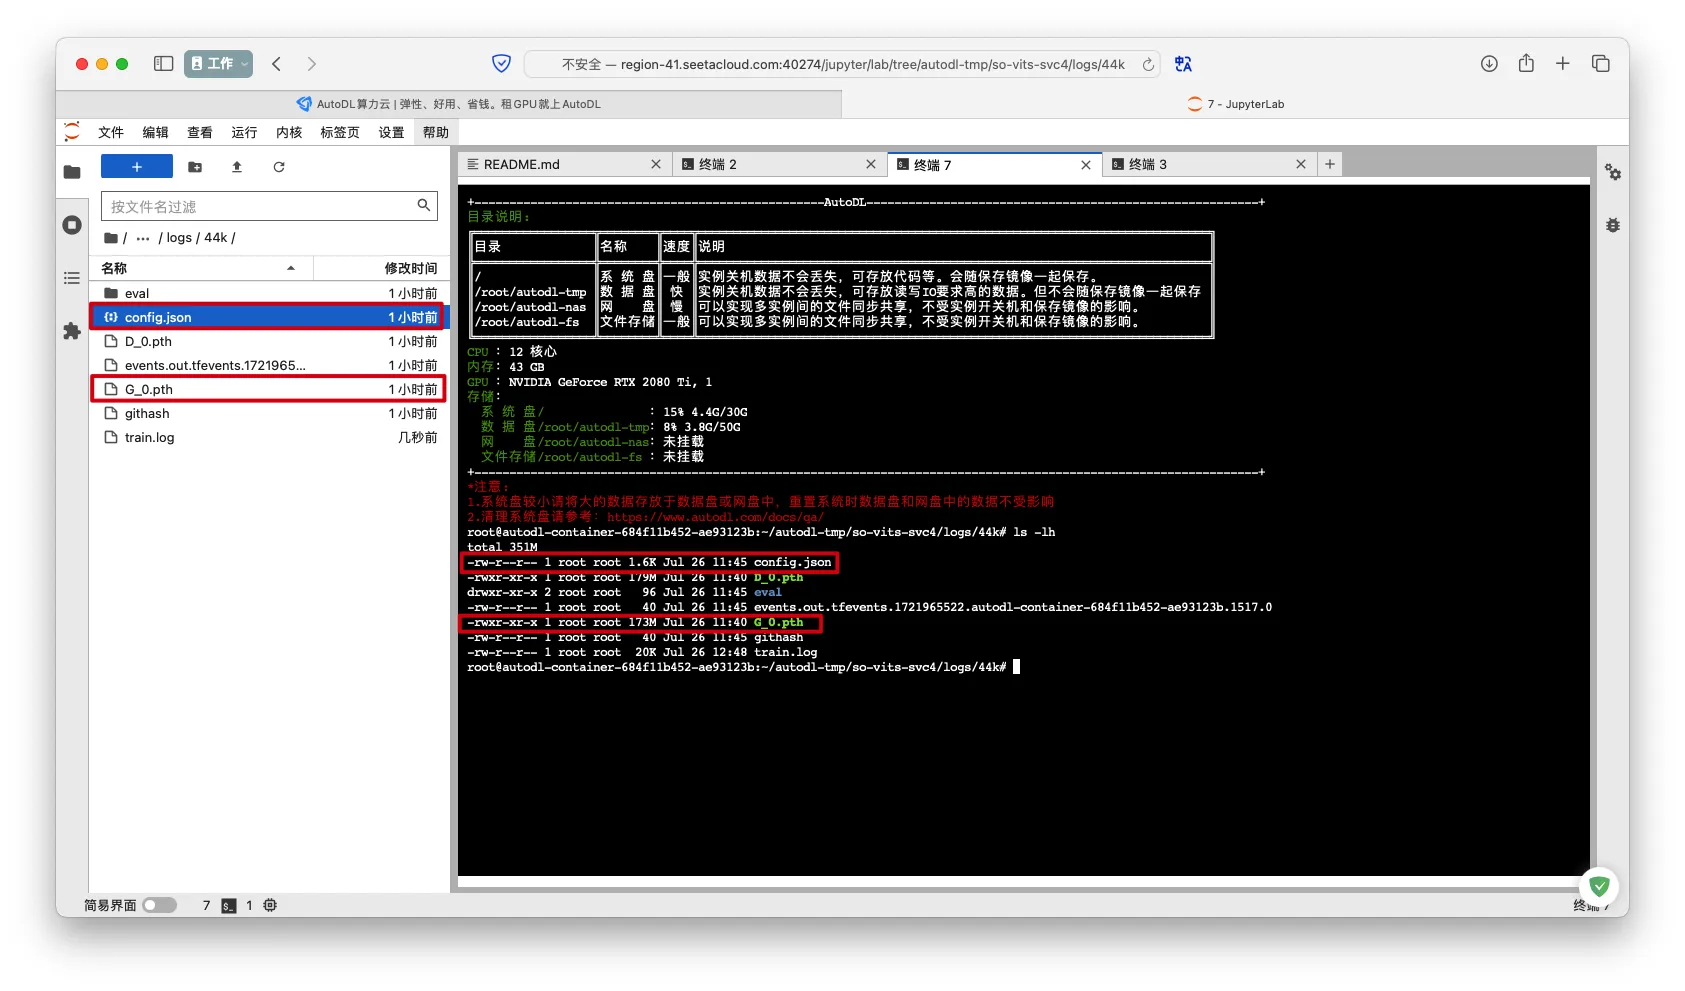Switch to the 终端 3 tab

(x=1148, y=164)
